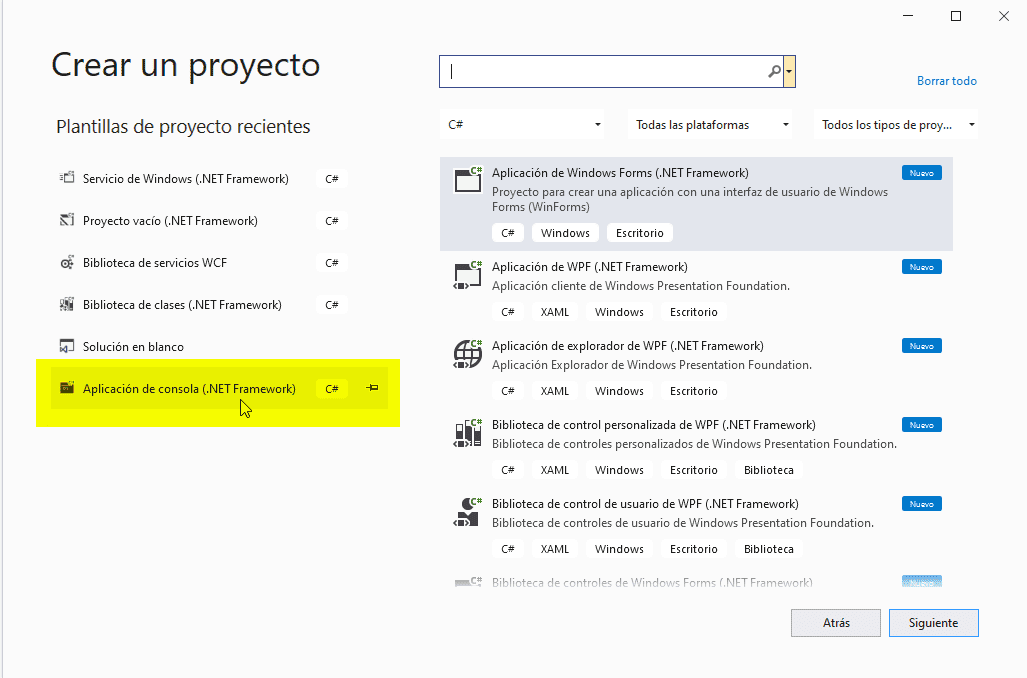Select the Aplicación de explorador de WPF icon
The height and width of the screenshot is (678, 1027).
pyautogui.click(x=468, y=353)
